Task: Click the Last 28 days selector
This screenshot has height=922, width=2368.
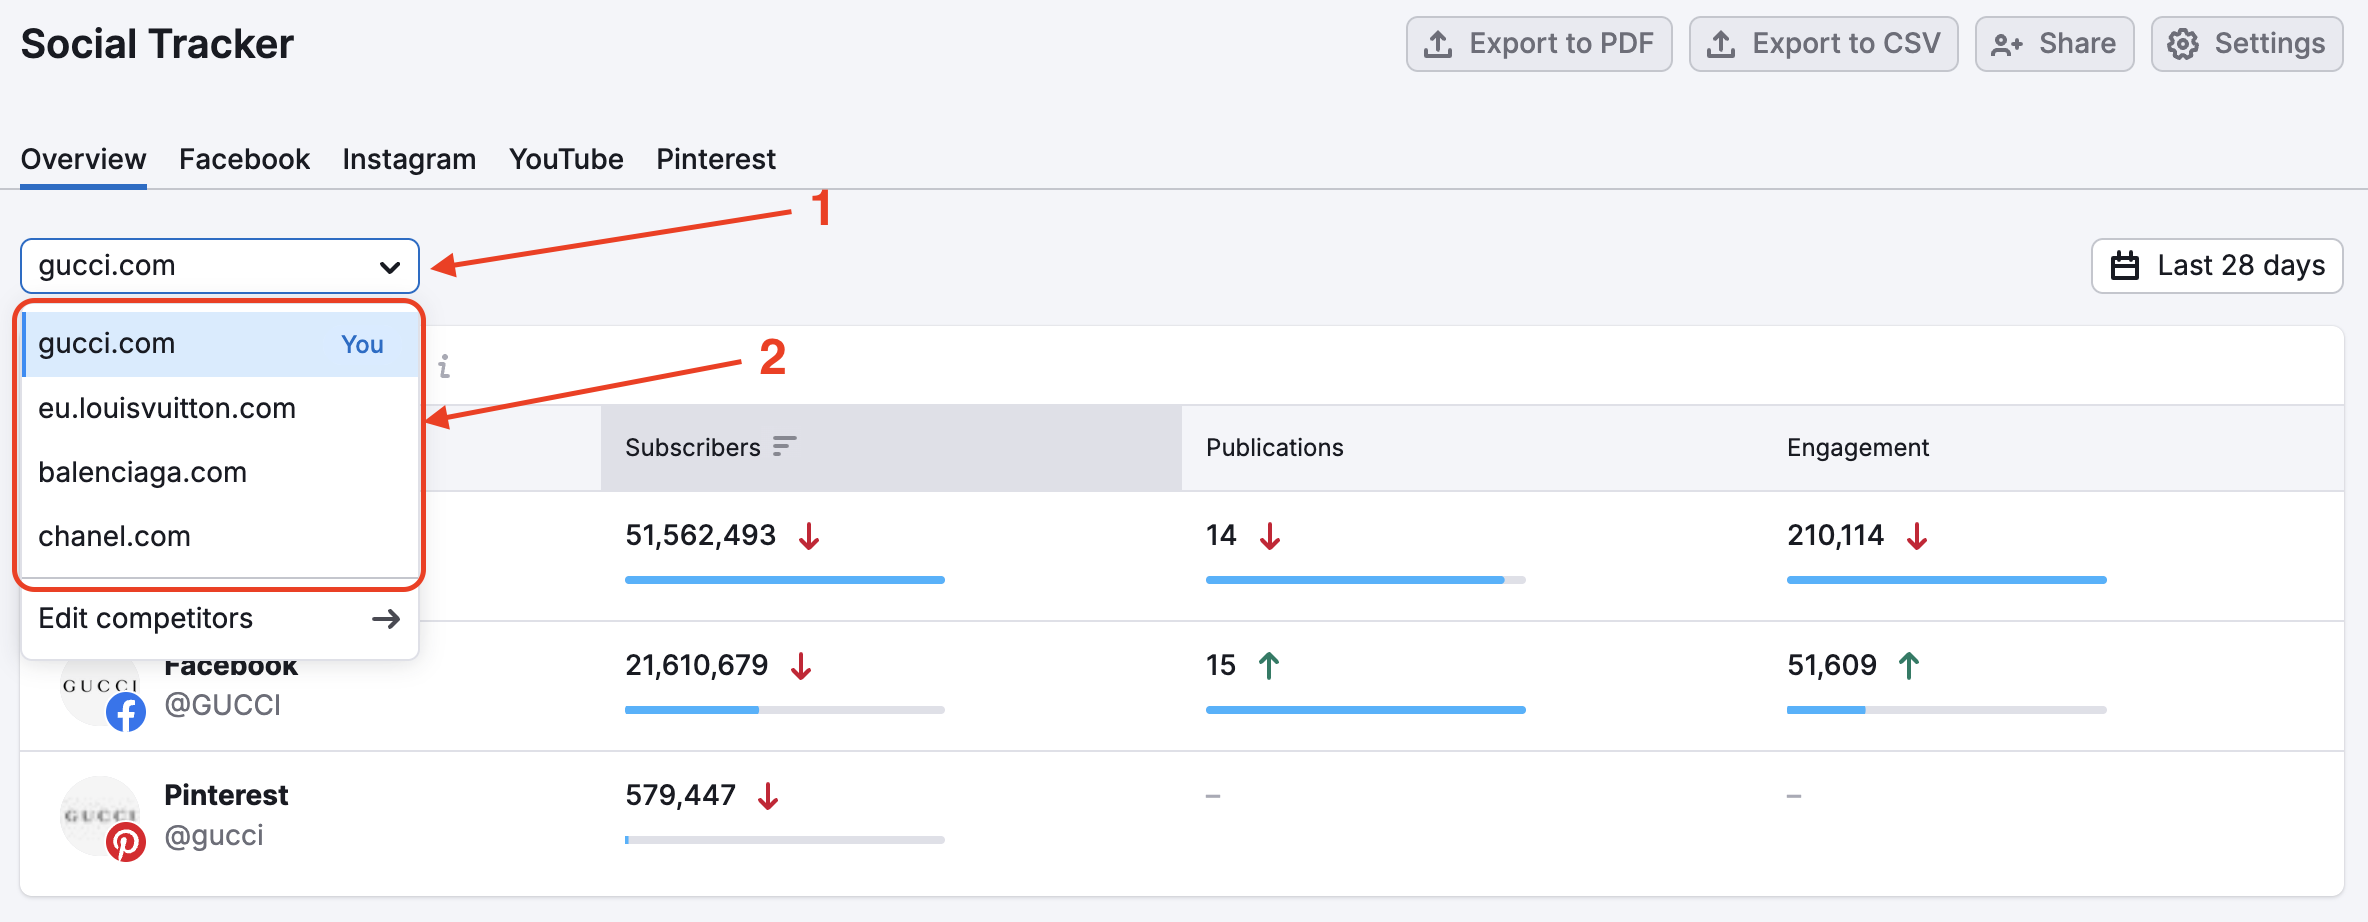Action: [2216, 265]
